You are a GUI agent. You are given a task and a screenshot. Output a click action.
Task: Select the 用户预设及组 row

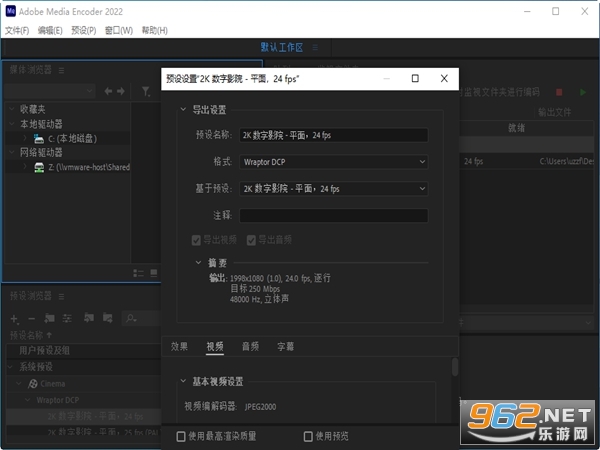coord(83,351)
